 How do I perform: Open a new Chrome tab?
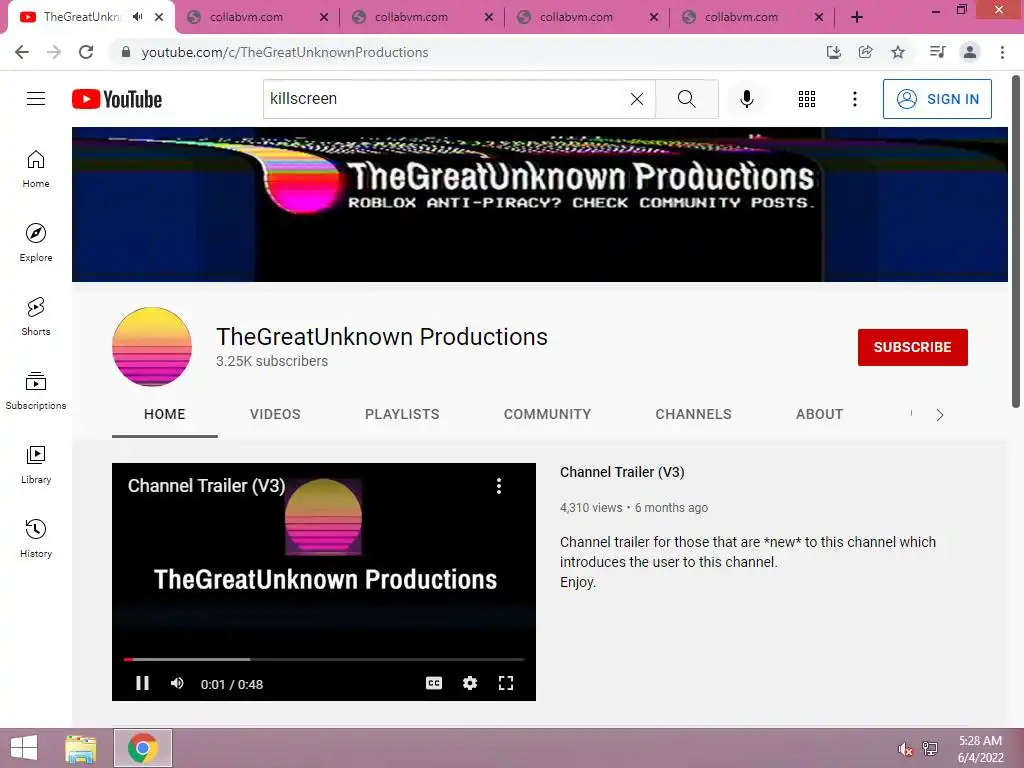click(x=857, y=17)
